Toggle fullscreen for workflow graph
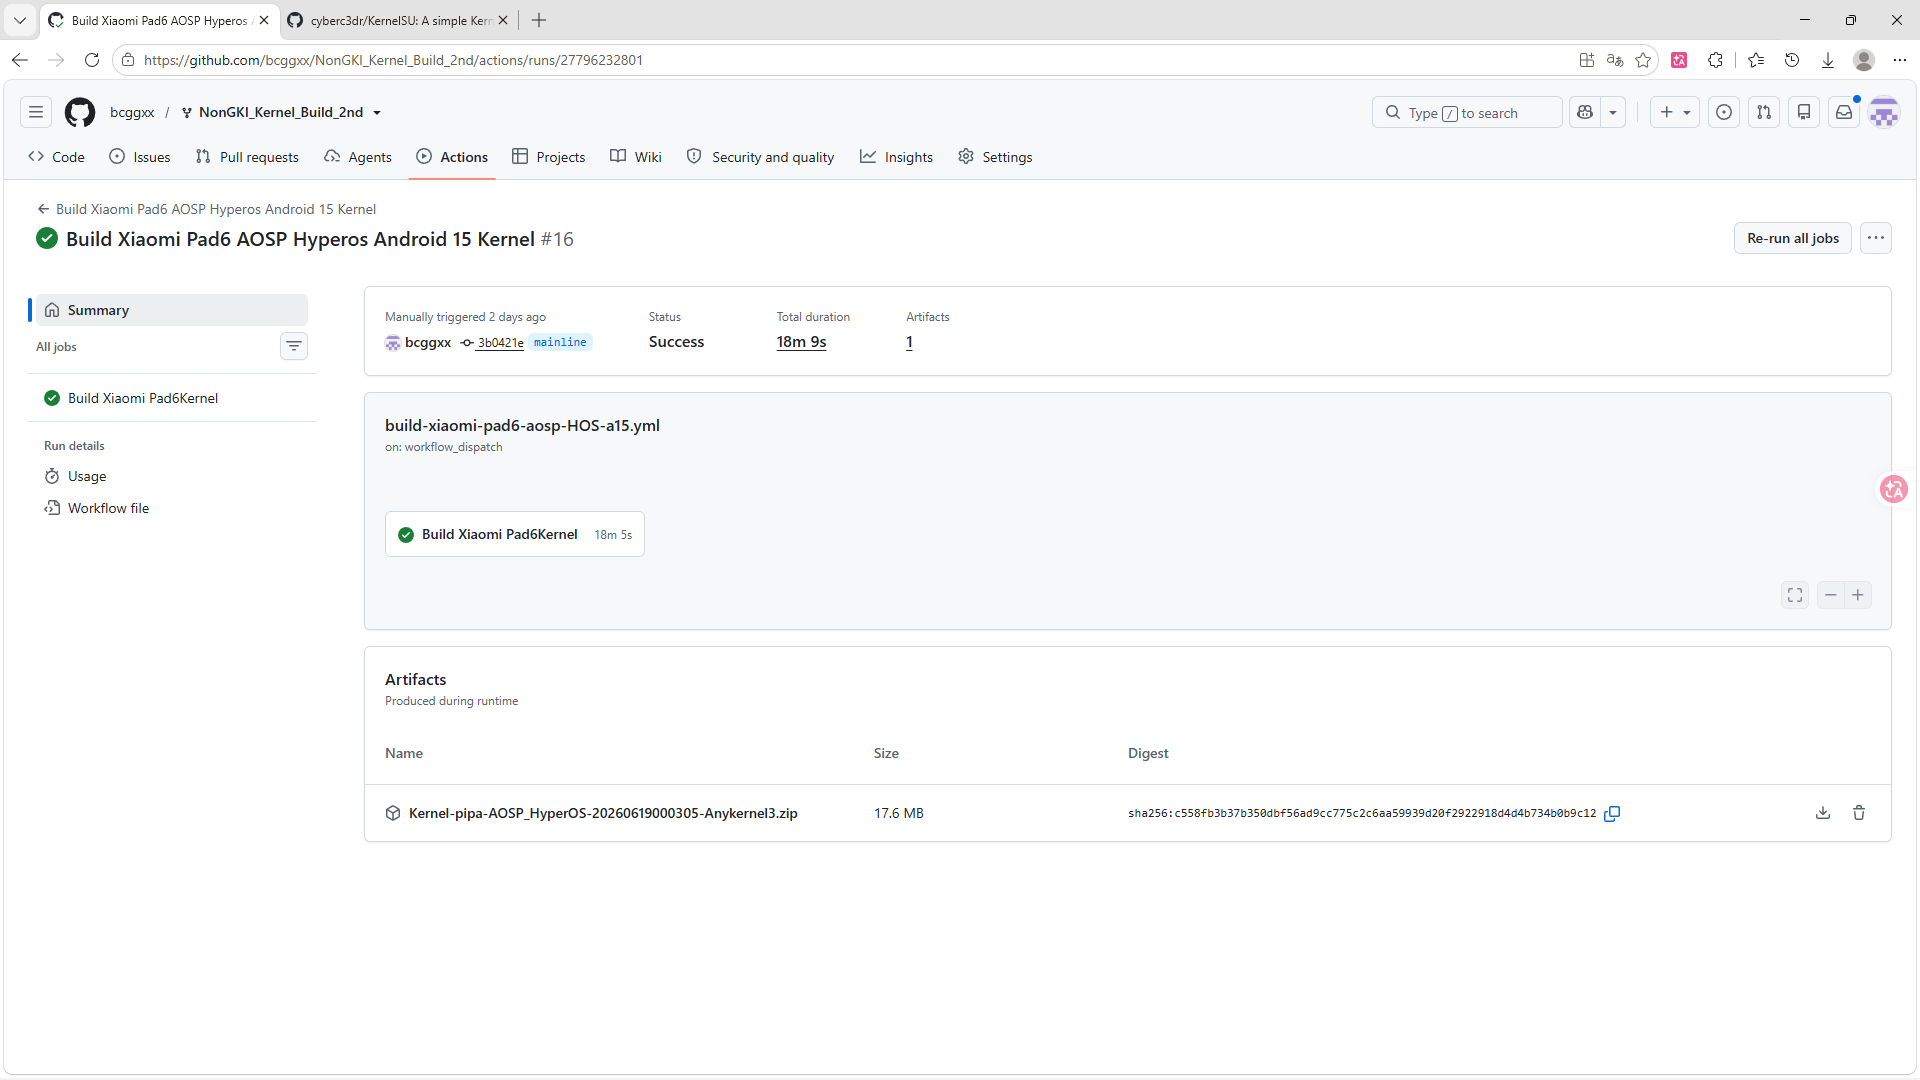Screen dimensions: 1920x1080 click(1795, 595)
